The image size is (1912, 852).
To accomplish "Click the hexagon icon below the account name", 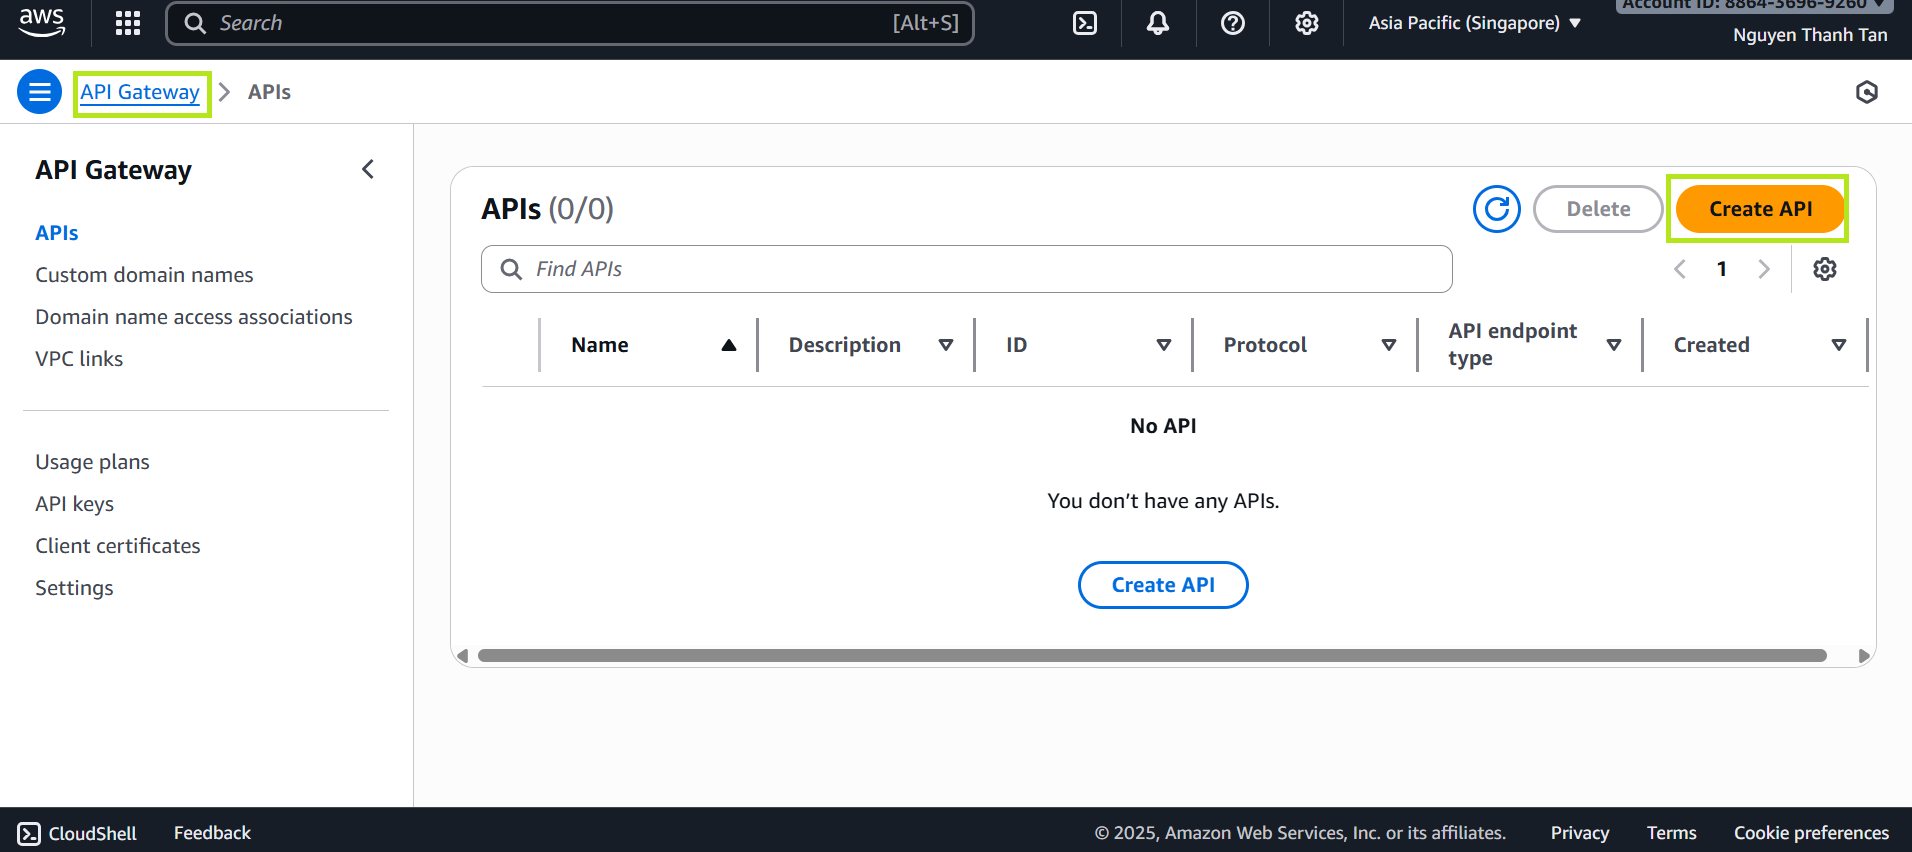I will [1866, 92].
